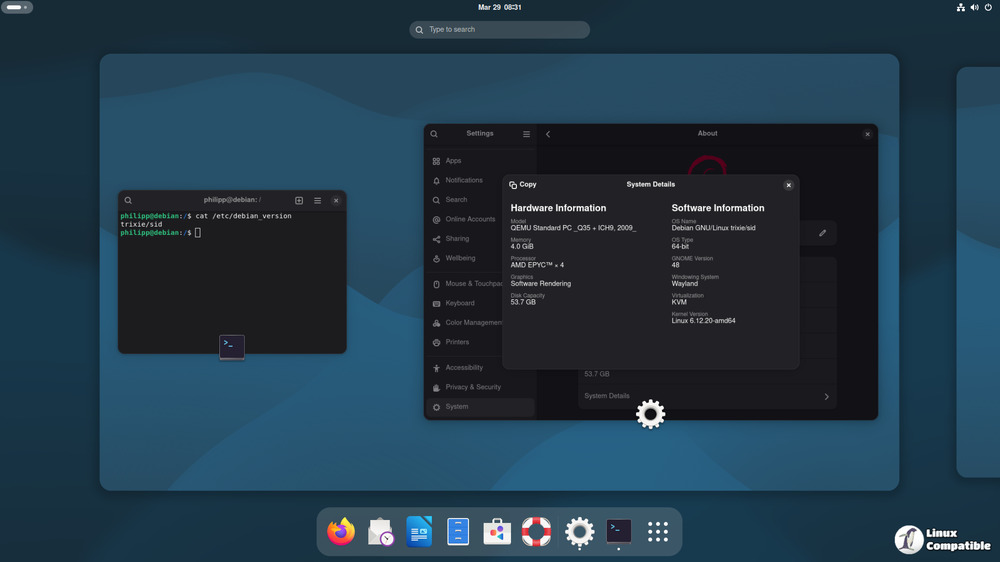The image size is (1000, 562).
Task: Show the applications grid in the dock
Action: coord(657,532)
